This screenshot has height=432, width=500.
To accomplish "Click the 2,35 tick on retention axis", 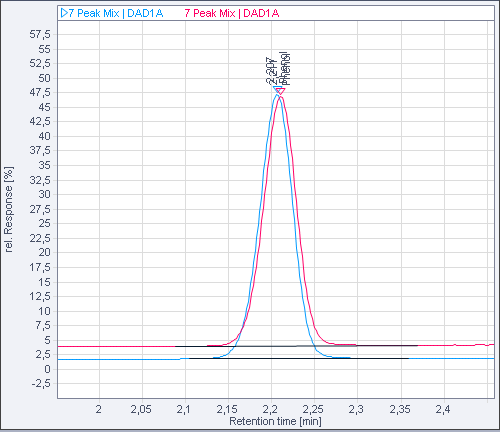I will [400, 409].
